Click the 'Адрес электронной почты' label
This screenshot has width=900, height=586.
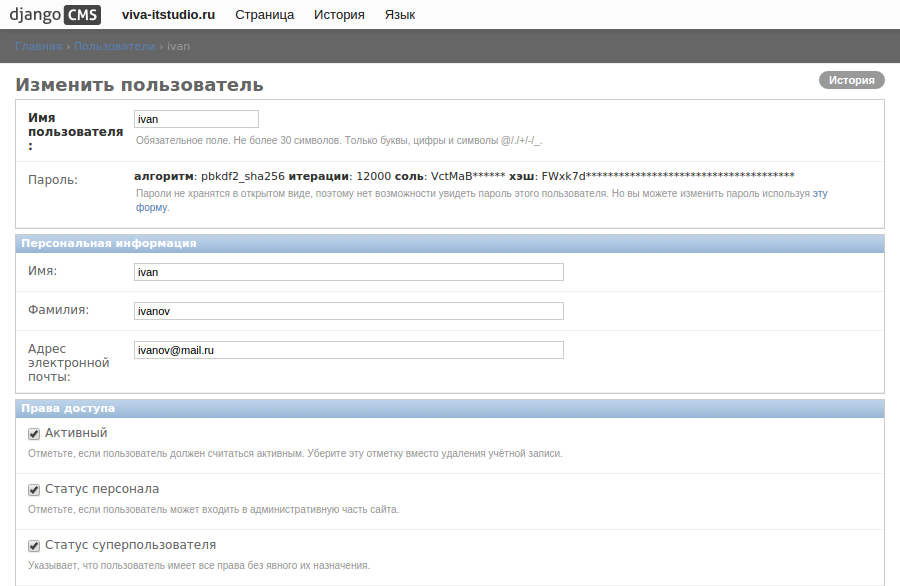point(69,363)
